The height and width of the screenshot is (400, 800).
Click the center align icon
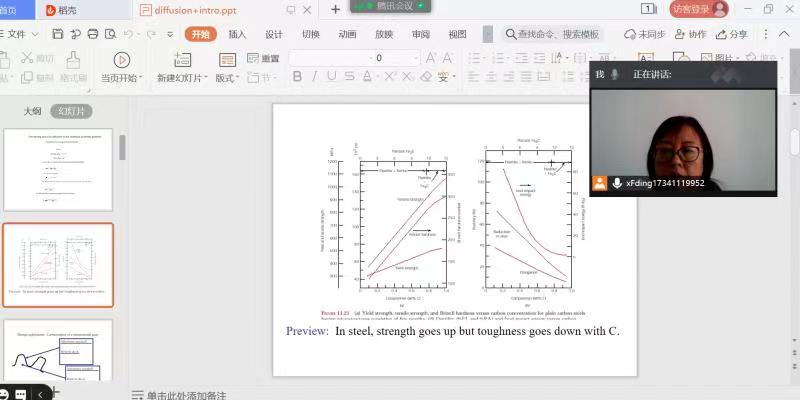[x=491, y=77]
